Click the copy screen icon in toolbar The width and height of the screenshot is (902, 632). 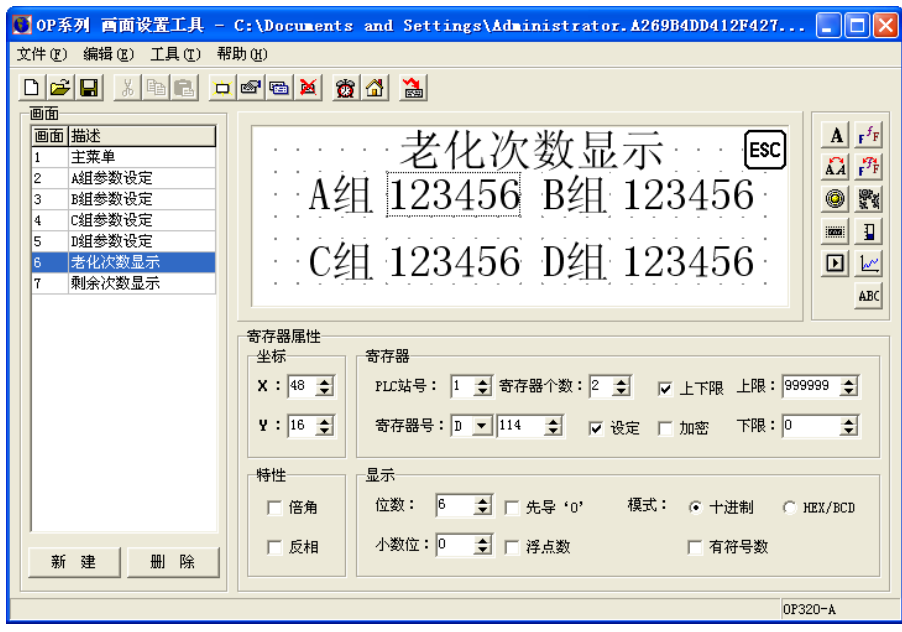click(x=279, y=88)
